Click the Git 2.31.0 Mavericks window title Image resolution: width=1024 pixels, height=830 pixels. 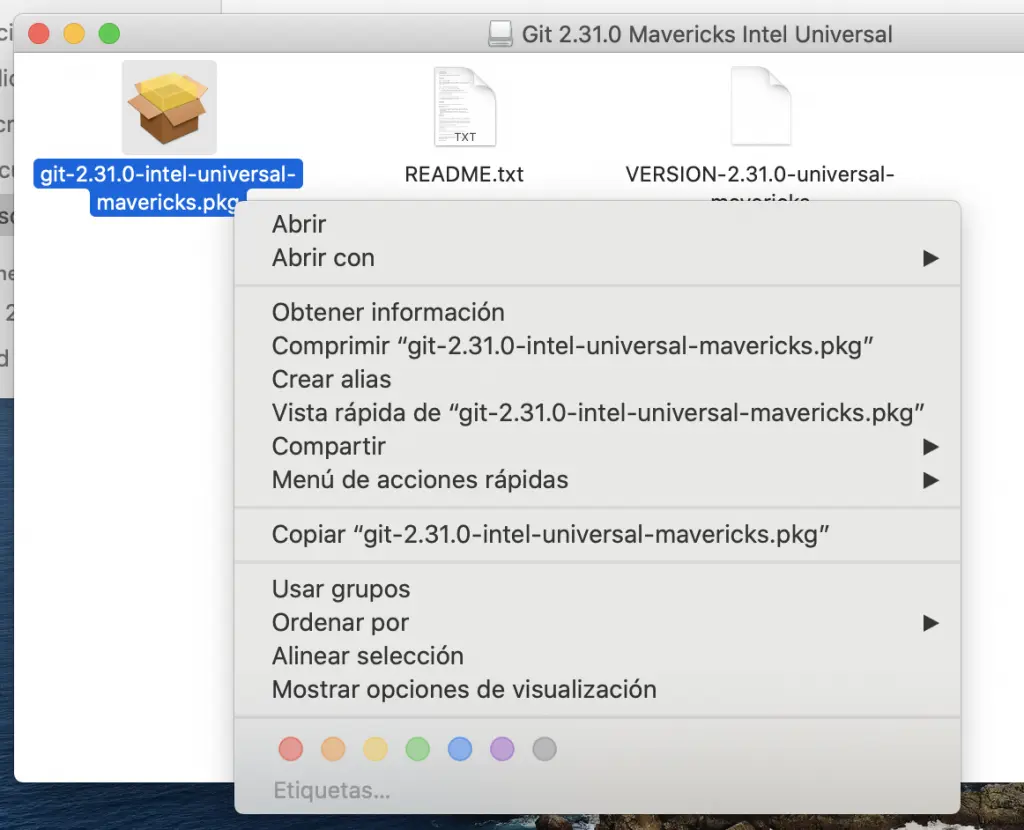point(707,34)
